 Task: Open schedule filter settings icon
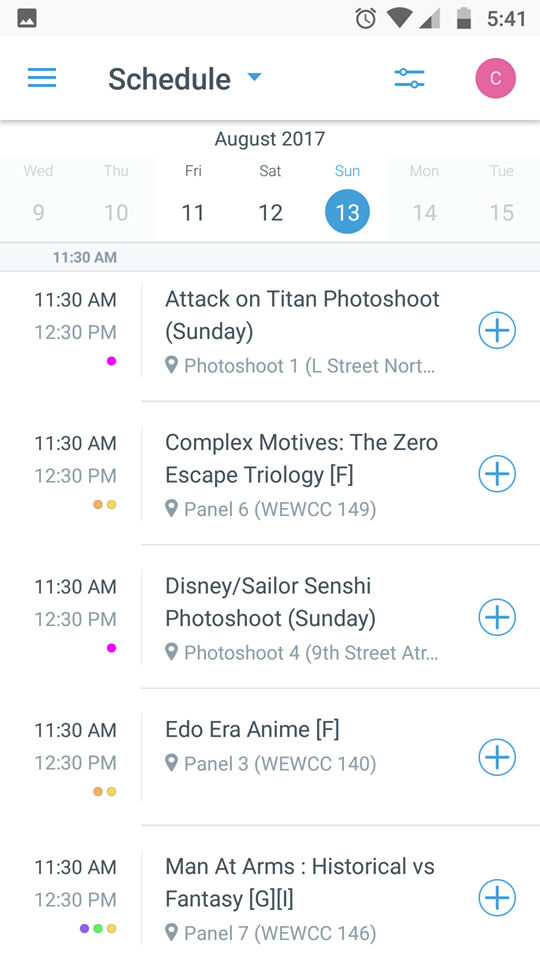point(410,78)
